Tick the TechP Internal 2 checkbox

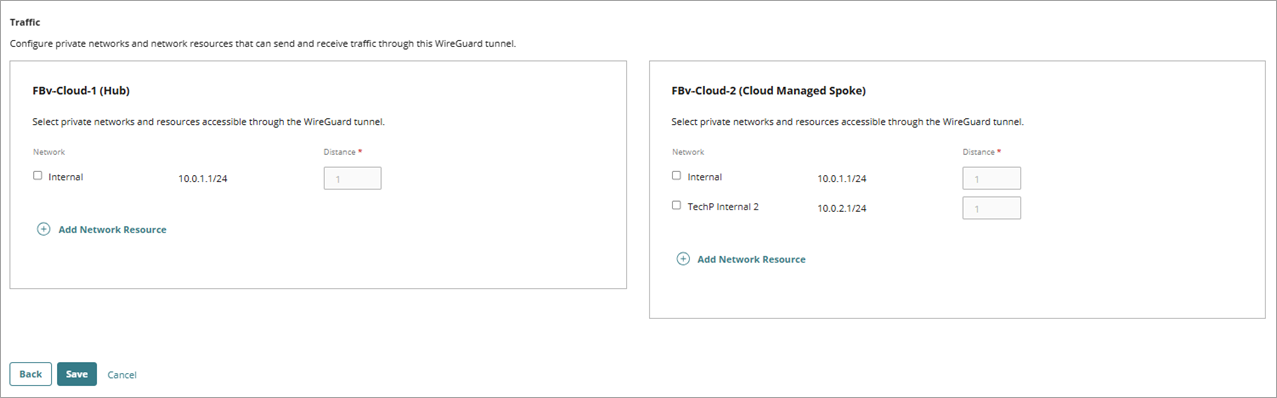(676, 206)
